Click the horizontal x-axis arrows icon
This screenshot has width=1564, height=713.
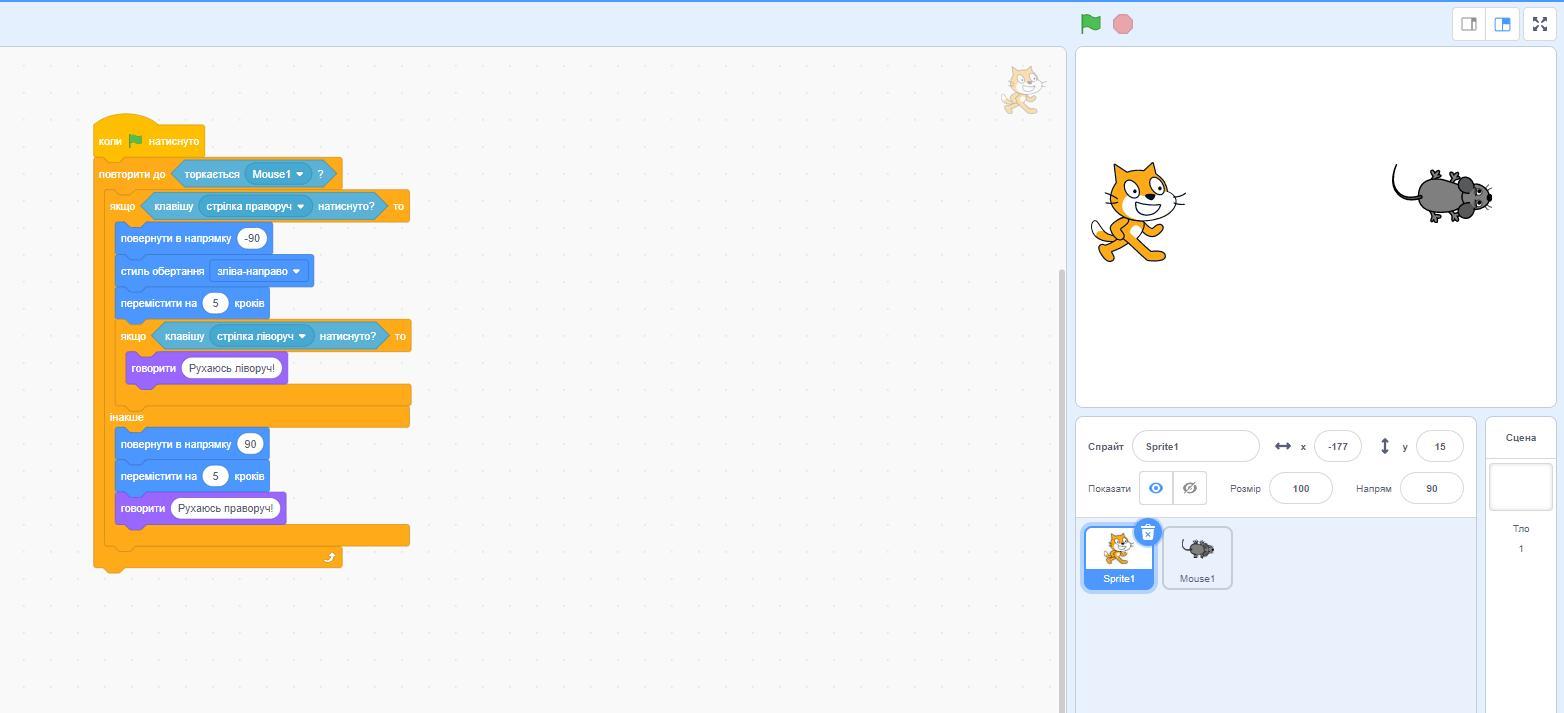pos(1283,446)
